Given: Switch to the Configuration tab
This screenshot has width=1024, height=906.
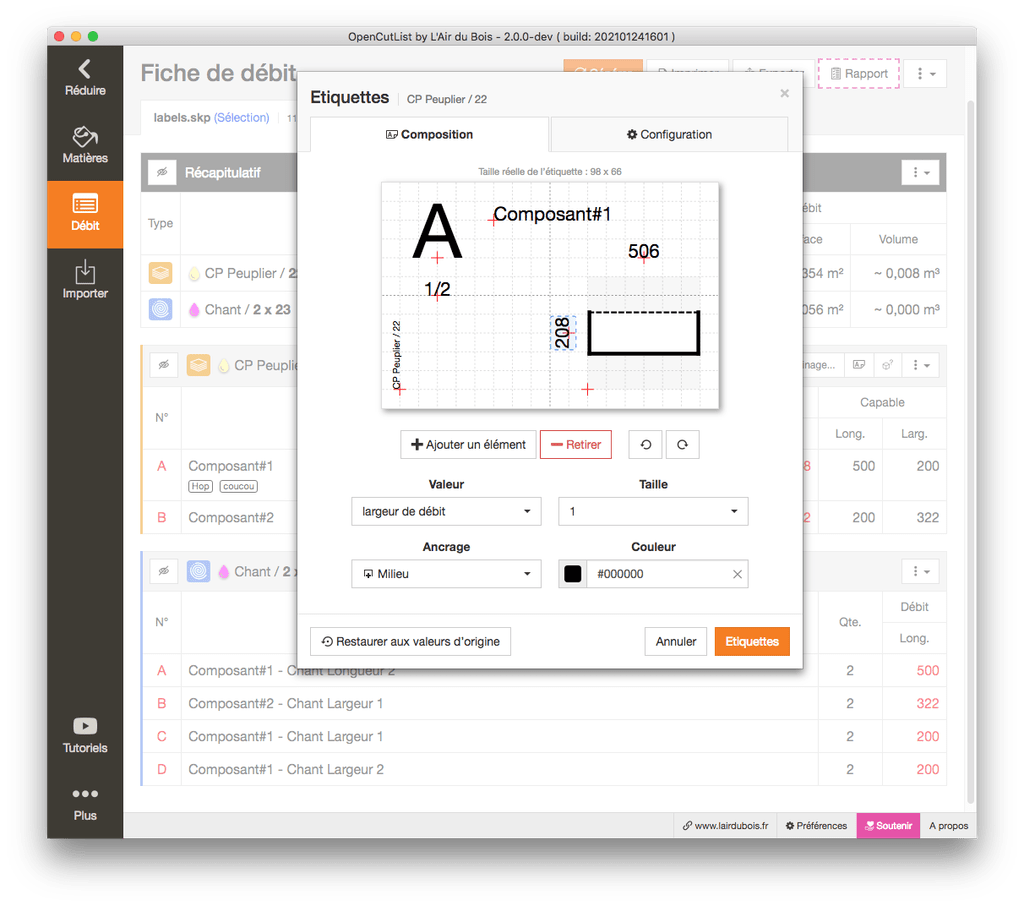Looking at the screenshot, I should click(x=669, y=135).
